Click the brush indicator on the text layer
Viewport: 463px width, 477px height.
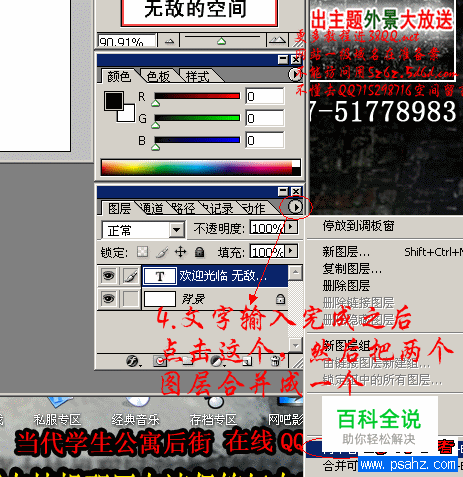tap(130, 276)
